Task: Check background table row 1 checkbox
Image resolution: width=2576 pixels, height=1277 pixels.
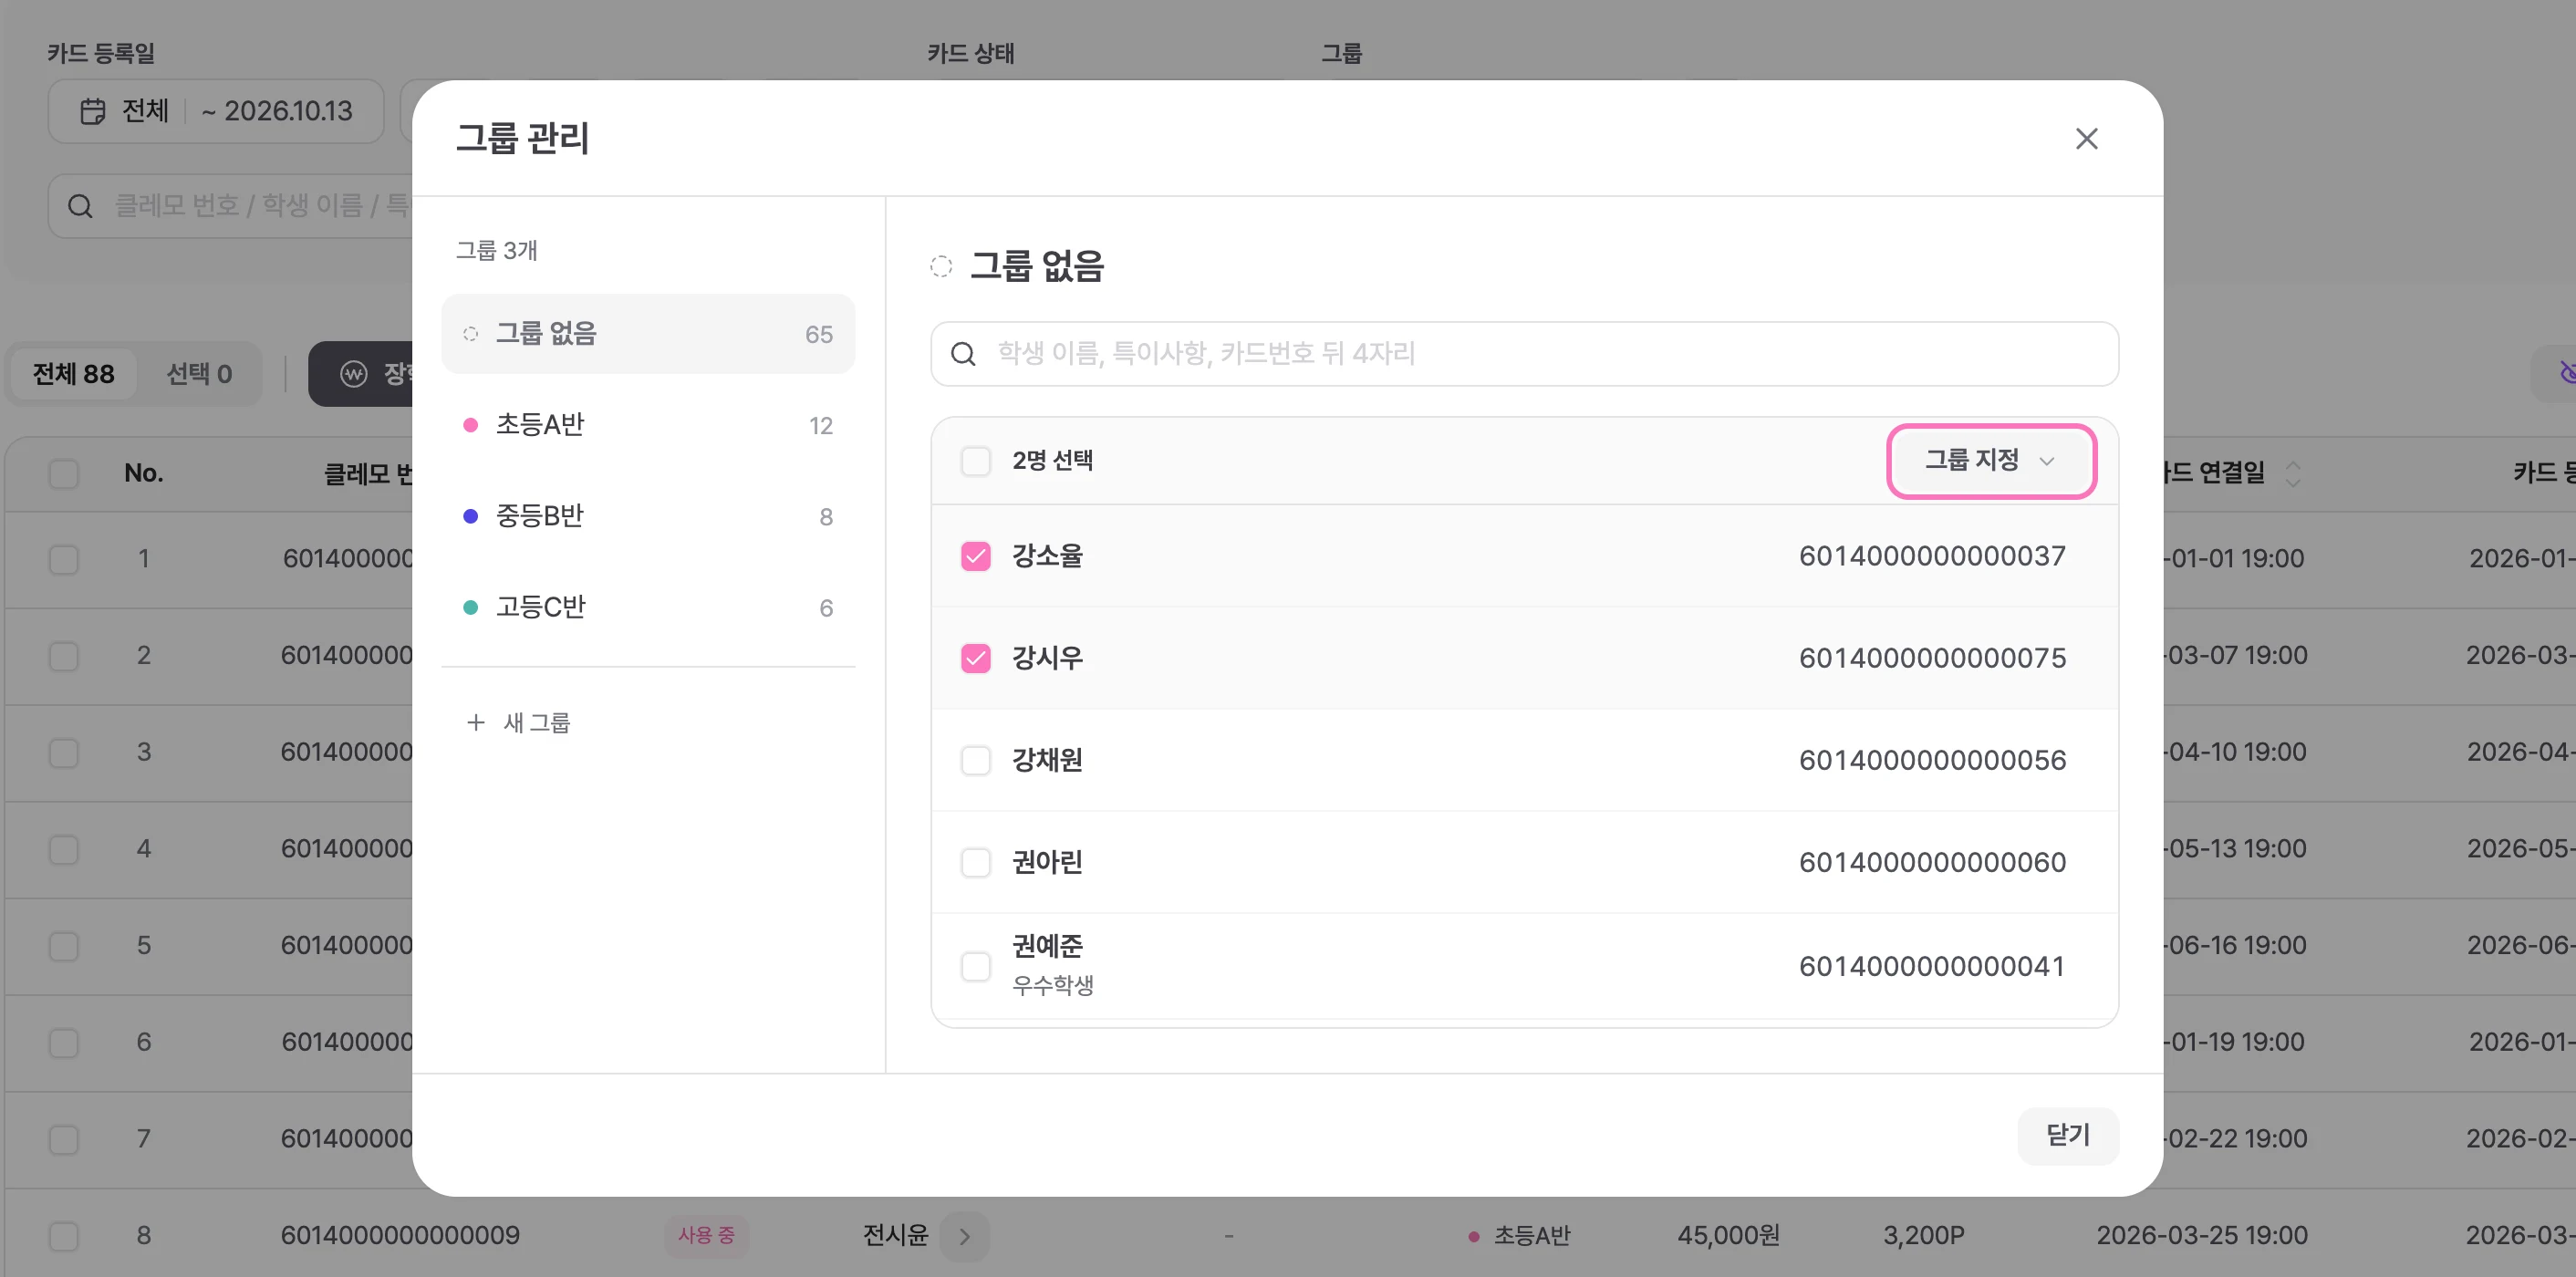Action: click(x=64, y=559)
